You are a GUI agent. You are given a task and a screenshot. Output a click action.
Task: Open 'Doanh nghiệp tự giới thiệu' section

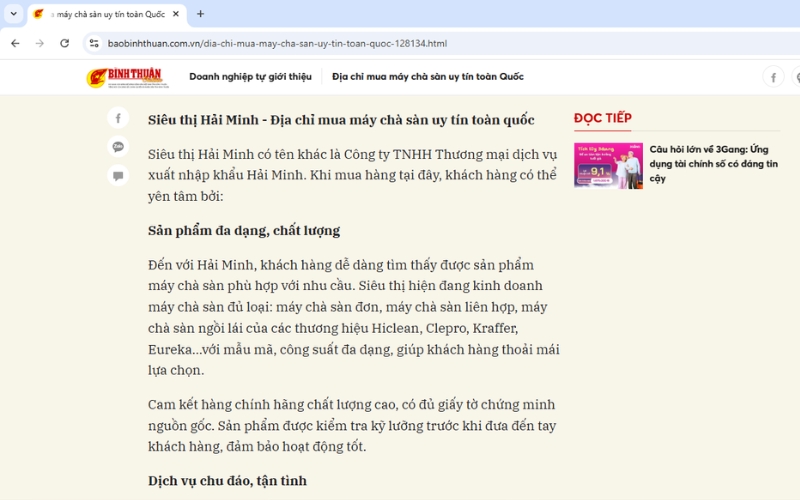coord(250,77)
